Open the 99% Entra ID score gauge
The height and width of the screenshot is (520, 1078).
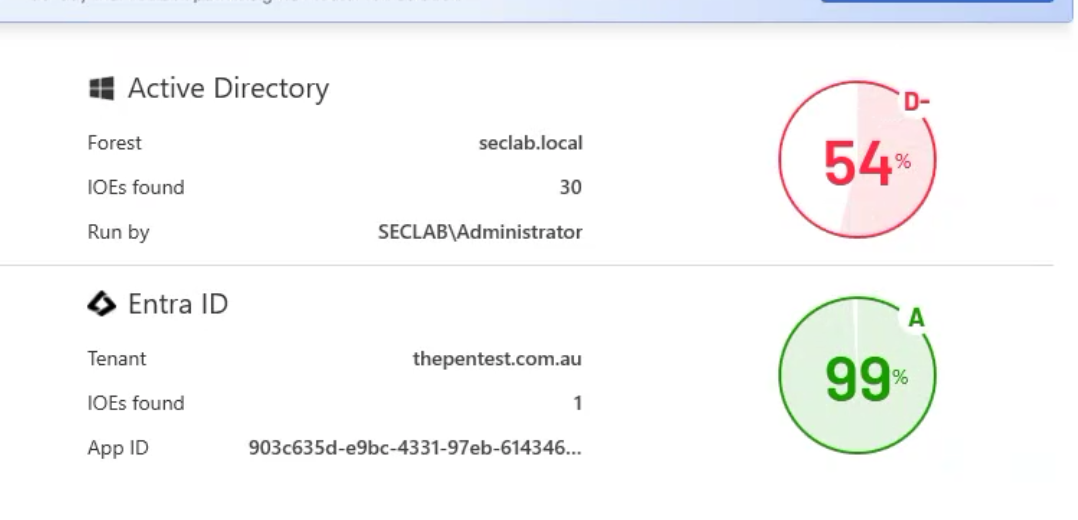pyautogui.click(x=857, y=376)
